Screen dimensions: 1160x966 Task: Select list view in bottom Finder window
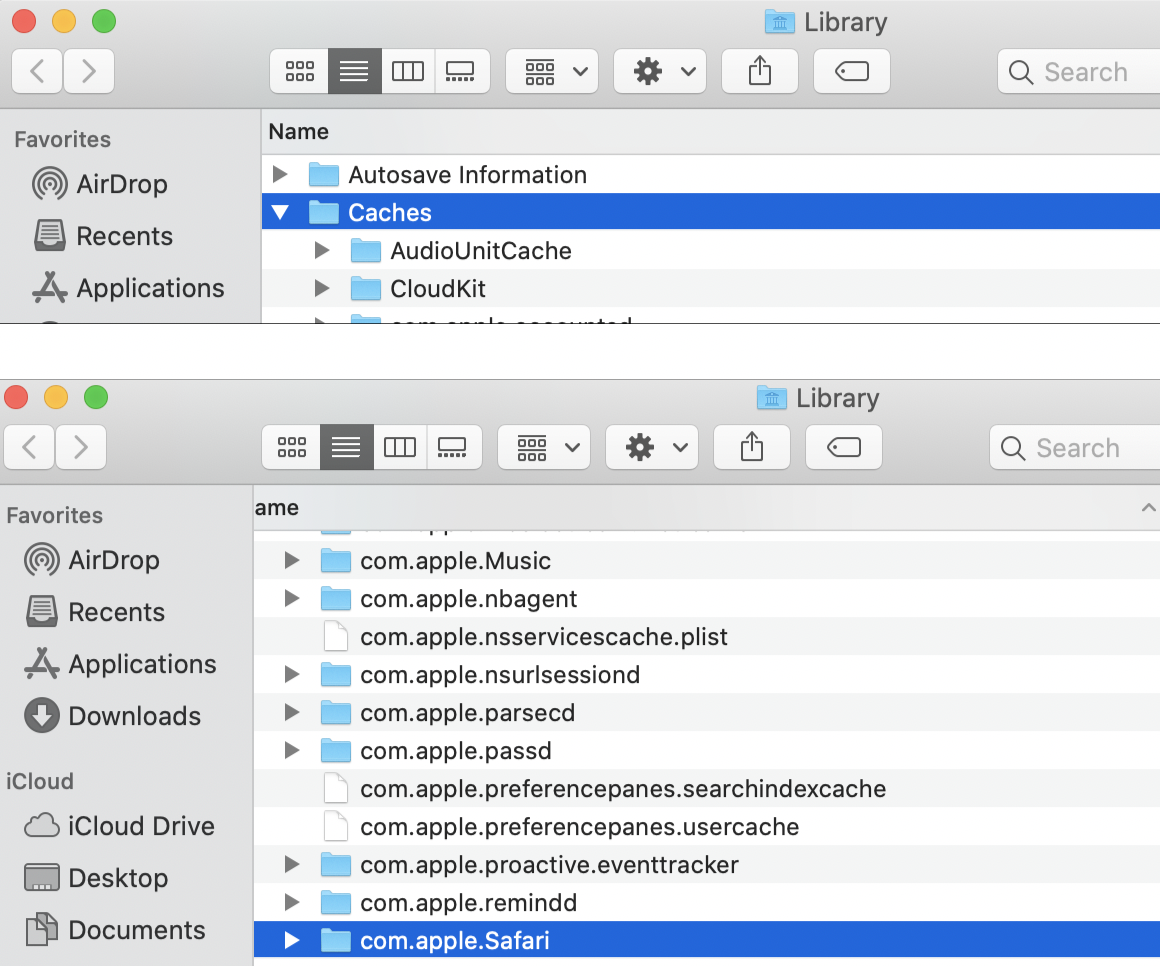pos(346,447)
